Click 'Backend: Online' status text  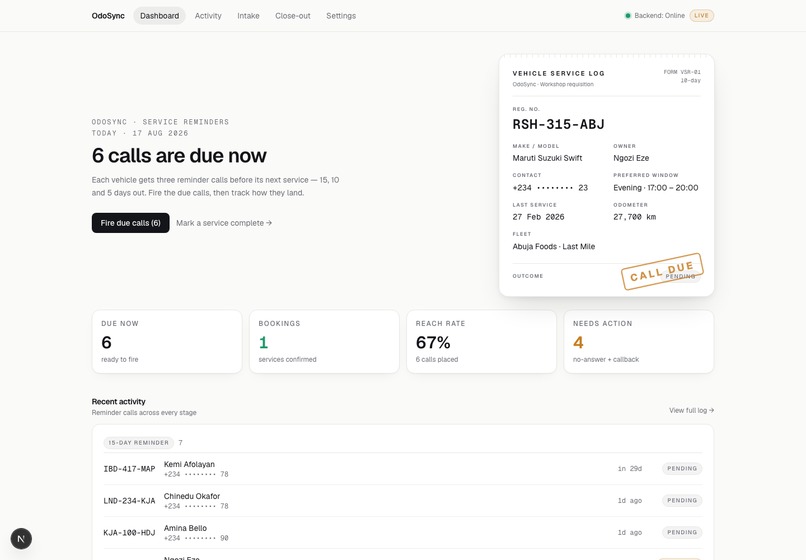tap(660, 16)
